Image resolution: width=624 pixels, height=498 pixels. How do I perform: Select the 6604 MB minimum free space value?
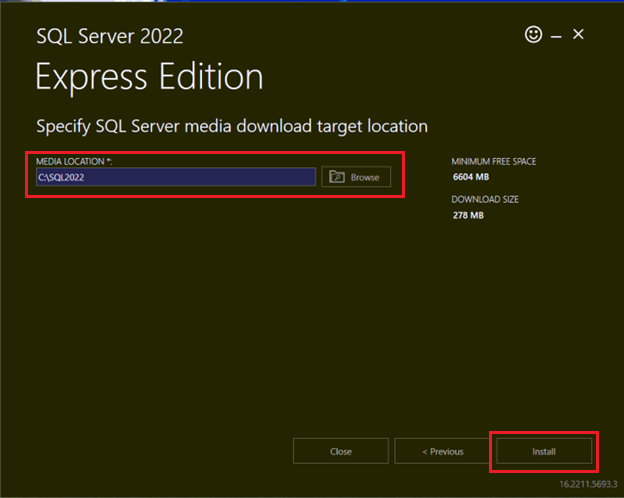[x=471, y=177]
